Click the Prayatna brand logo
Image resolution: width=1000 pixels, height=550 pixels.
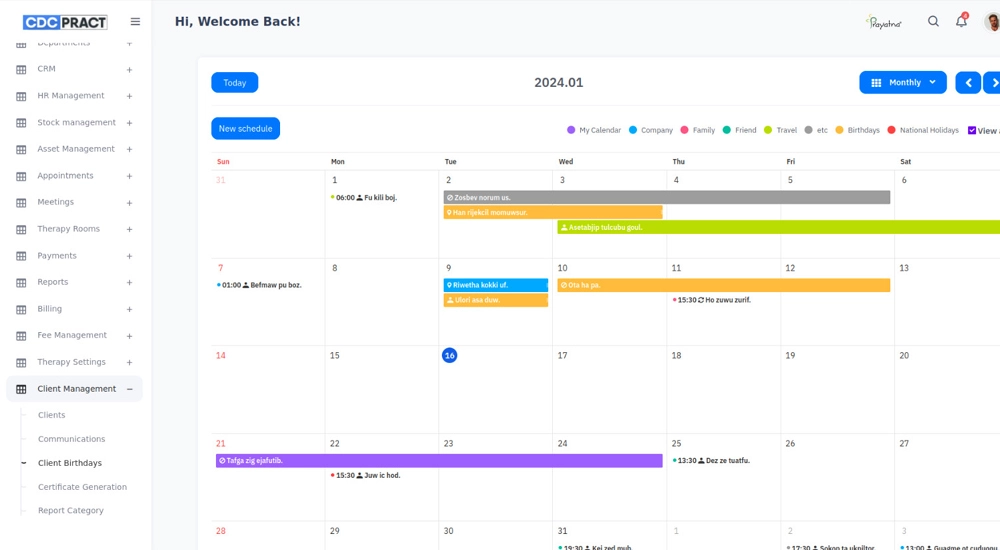click(x=884, y=22)
